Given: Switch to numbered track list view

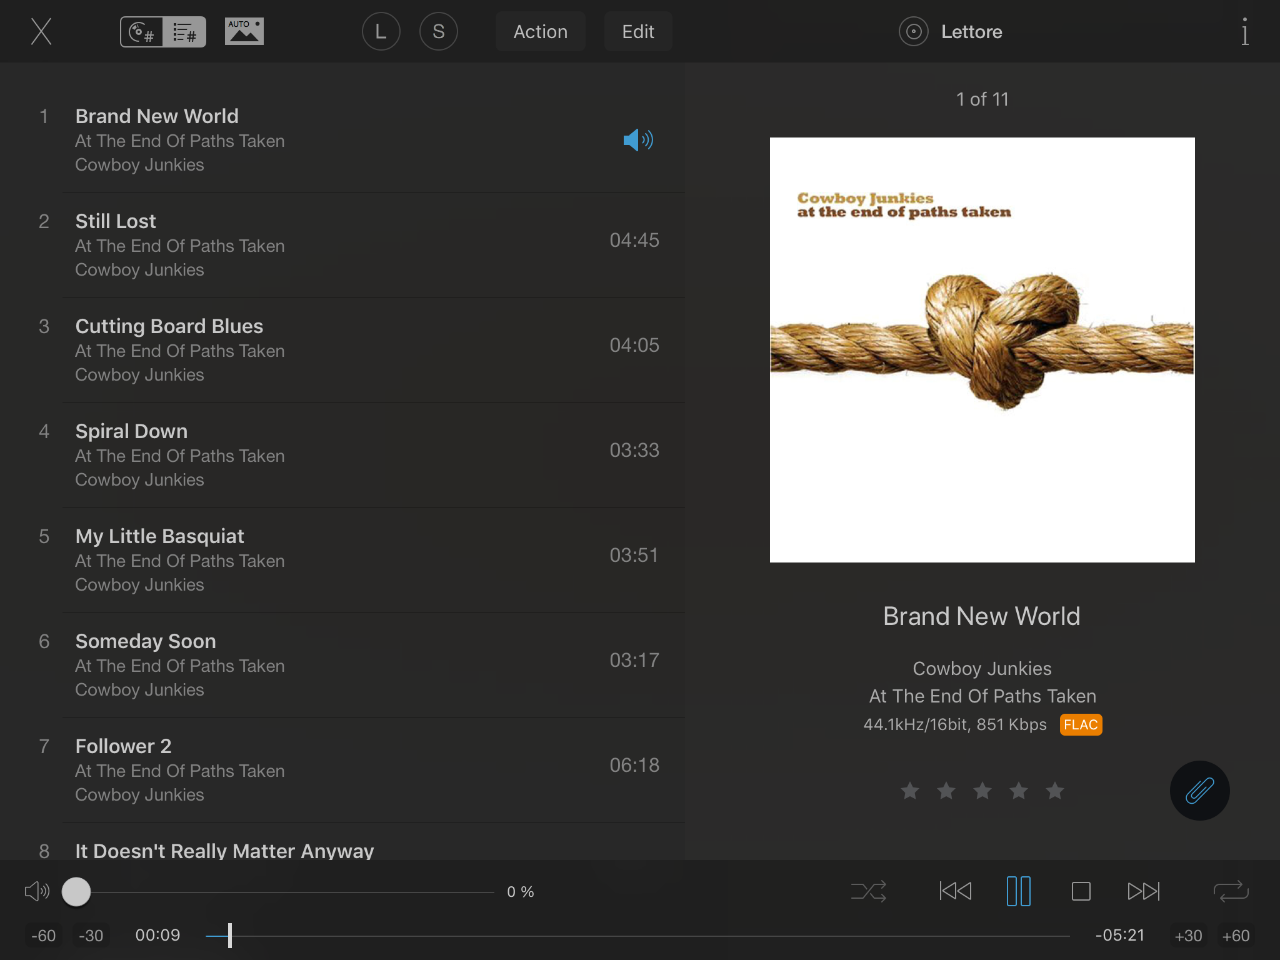Looking at the screenshot, I should 185,32.
